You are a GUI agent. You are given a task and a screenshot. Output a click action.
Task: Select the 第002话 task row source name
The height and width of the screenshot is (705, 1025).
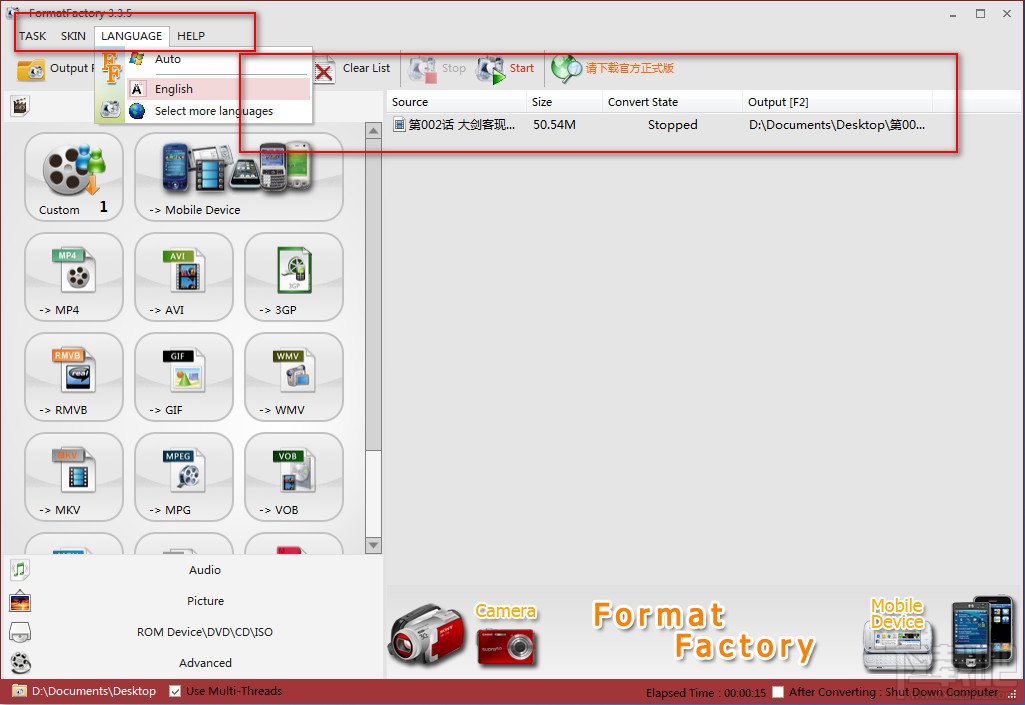click(462, 124)
